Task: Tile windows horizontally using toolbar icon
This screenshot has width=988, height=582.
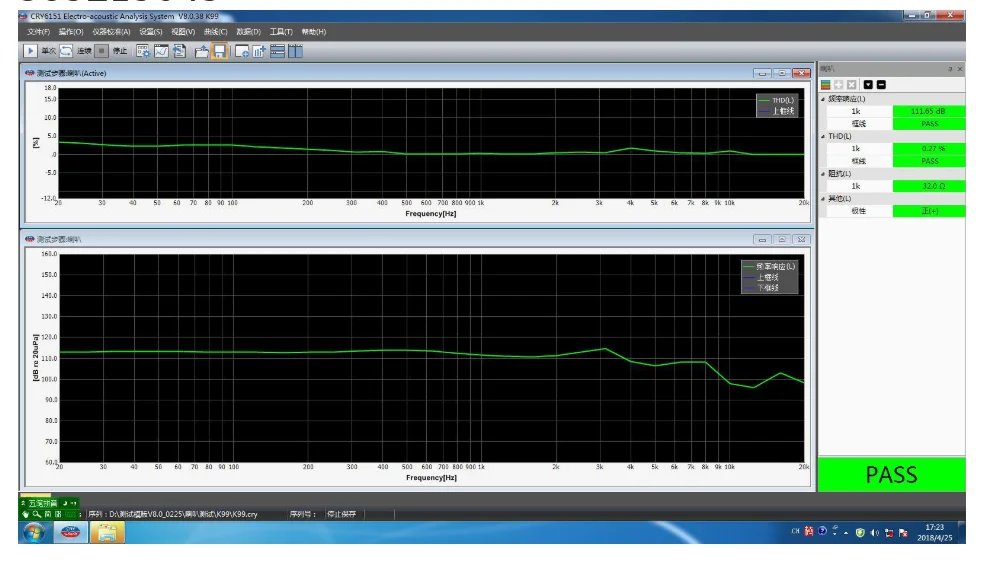Action: 278,51
